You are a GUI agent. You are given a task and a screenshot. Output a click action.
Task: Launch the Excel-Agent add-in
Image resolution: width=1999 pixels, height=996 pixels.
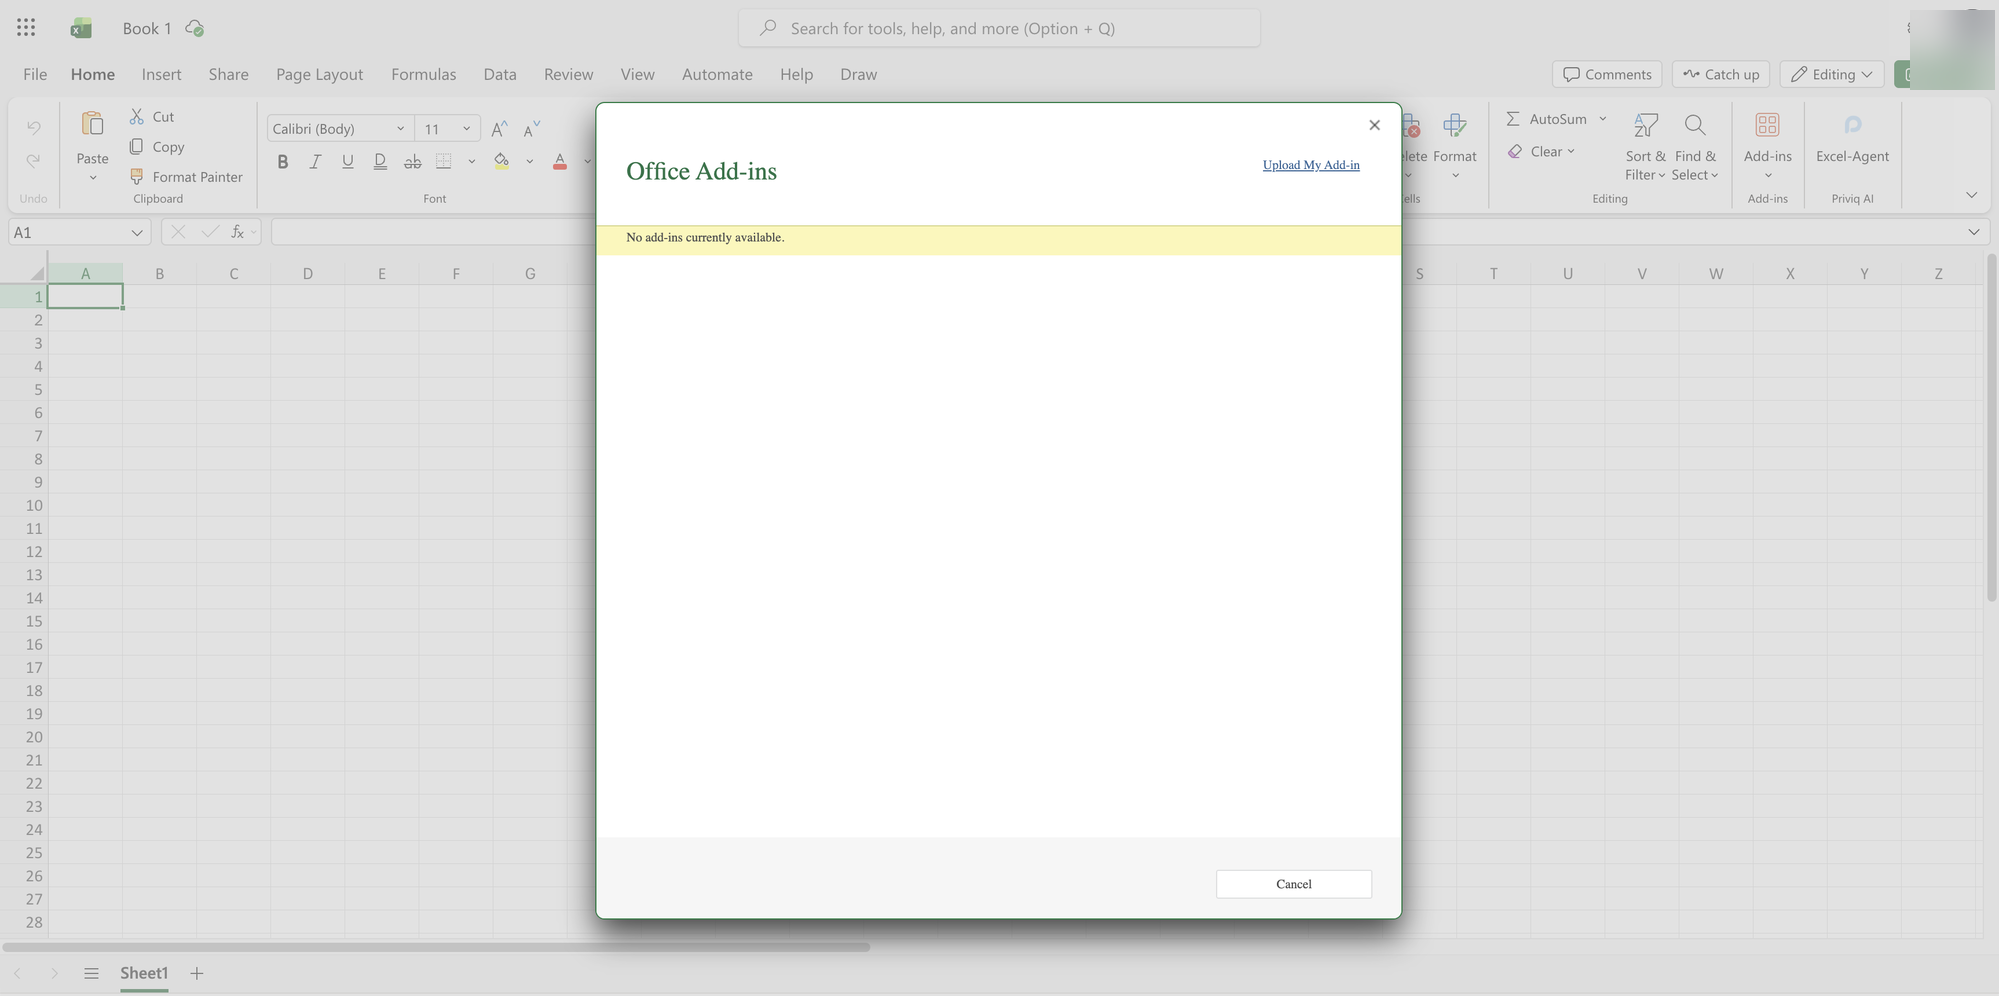point(1852,140)
